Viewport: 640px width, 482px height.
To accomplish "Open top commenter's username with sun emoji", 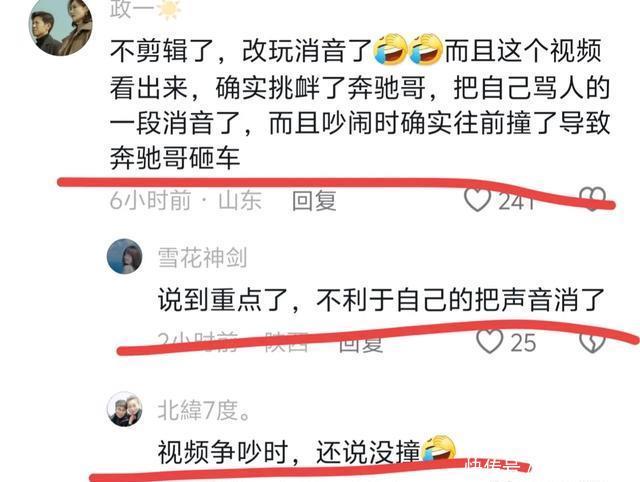I will [x=145, y=9].
